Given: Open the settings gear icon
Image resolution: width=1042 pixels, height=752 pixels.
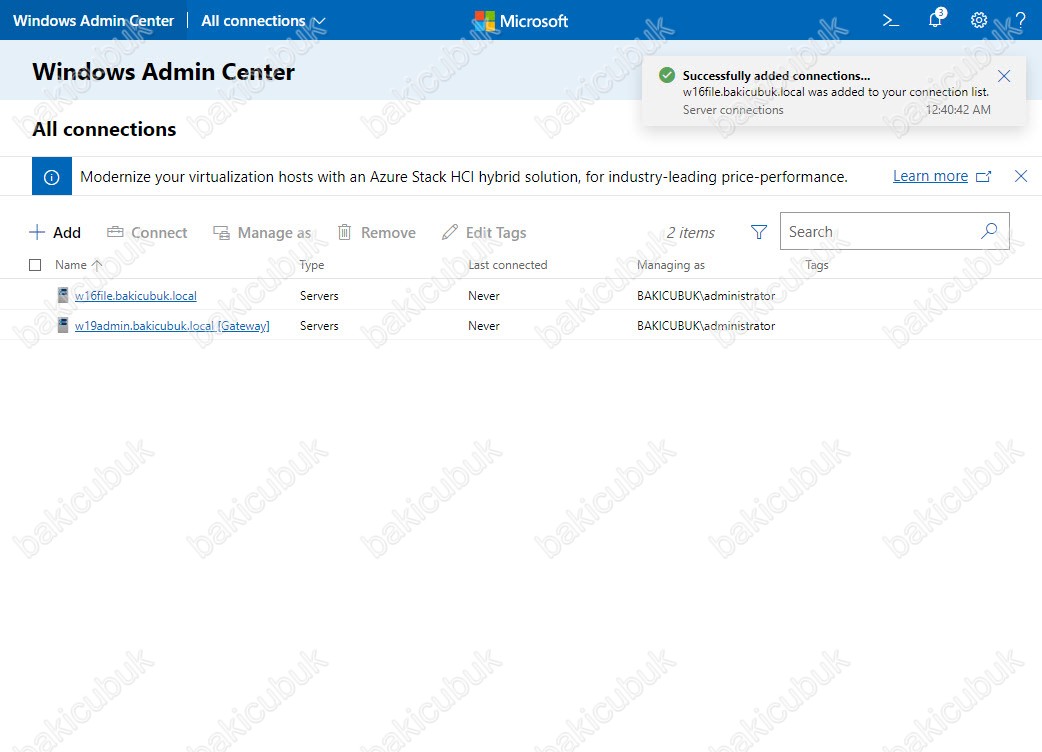Looking at the screenshot, I should [x=979, y=21].
